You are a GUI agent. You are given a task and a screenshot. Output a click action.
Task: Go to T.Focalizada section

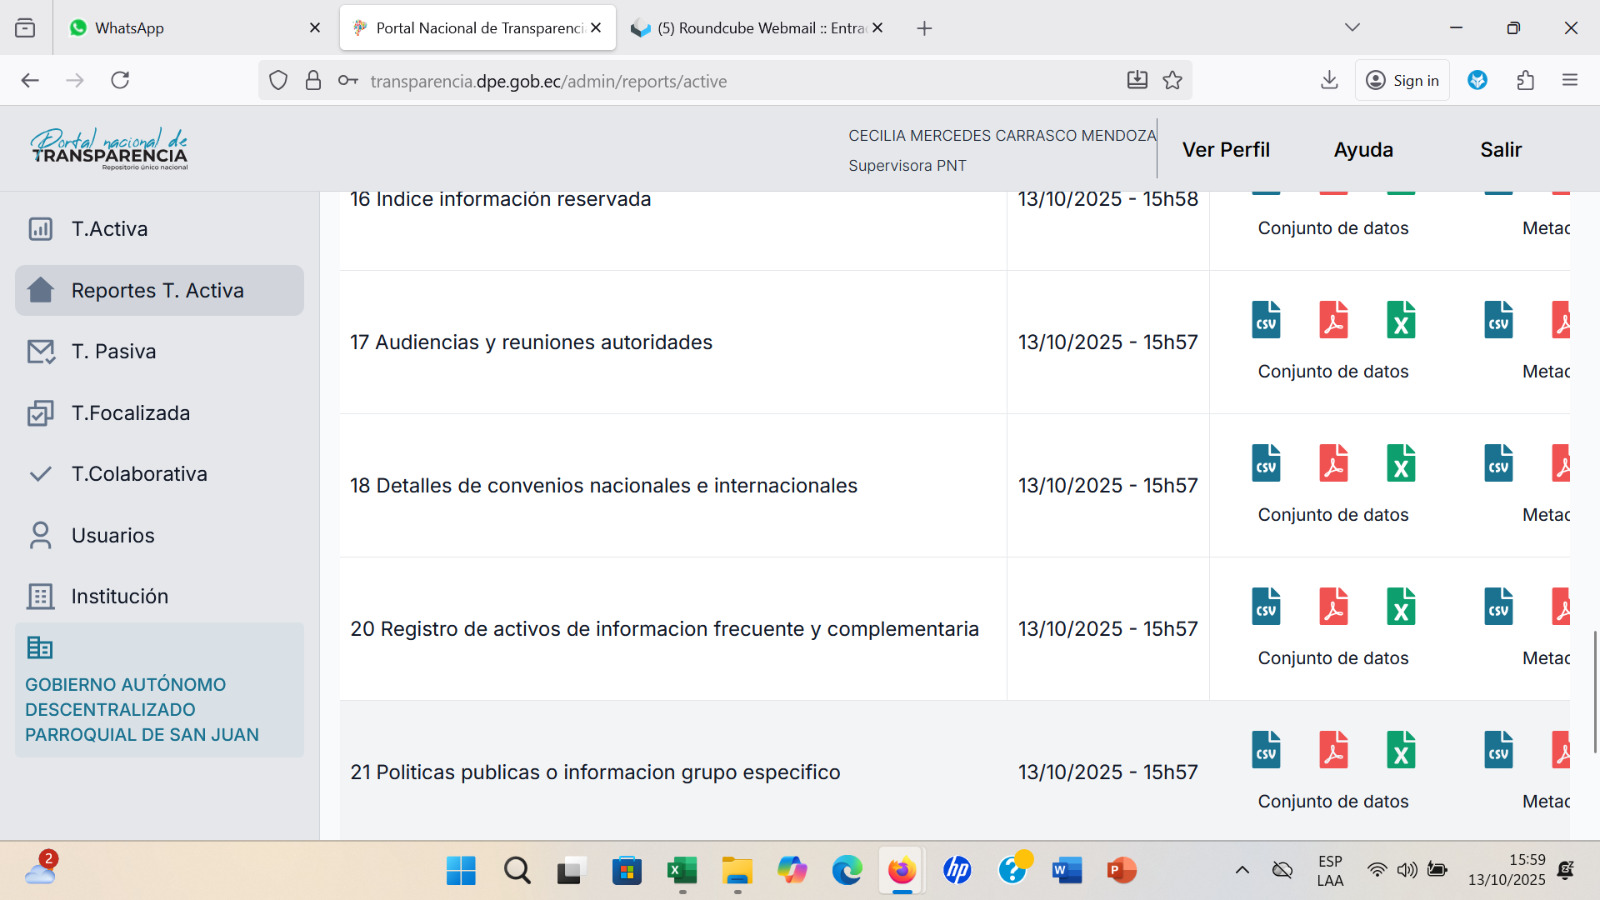pos(130,413)
